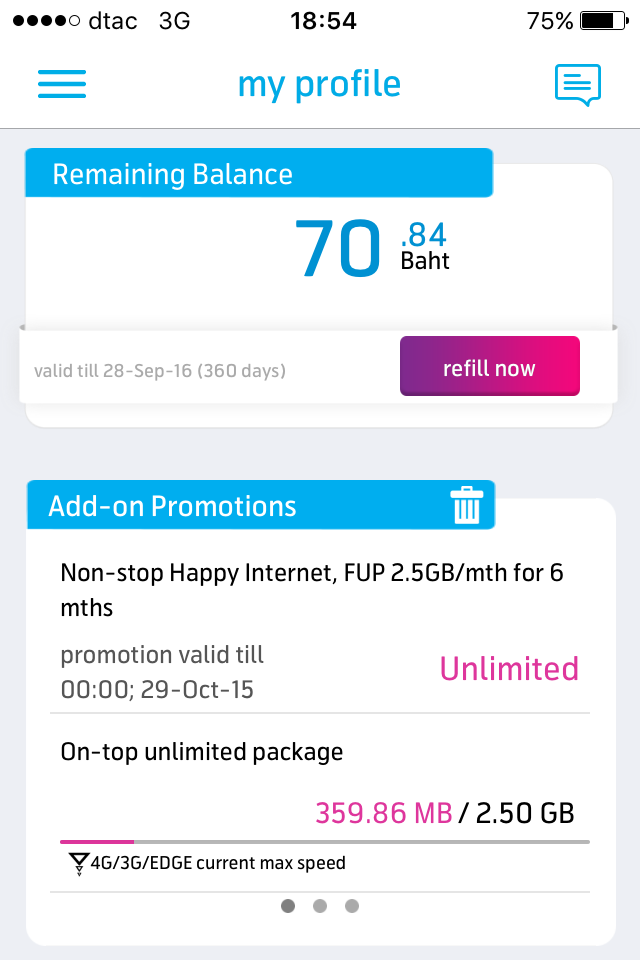Tap the my profile title
640x960 pixels.
pyautogui.click(x=319, y=84)
